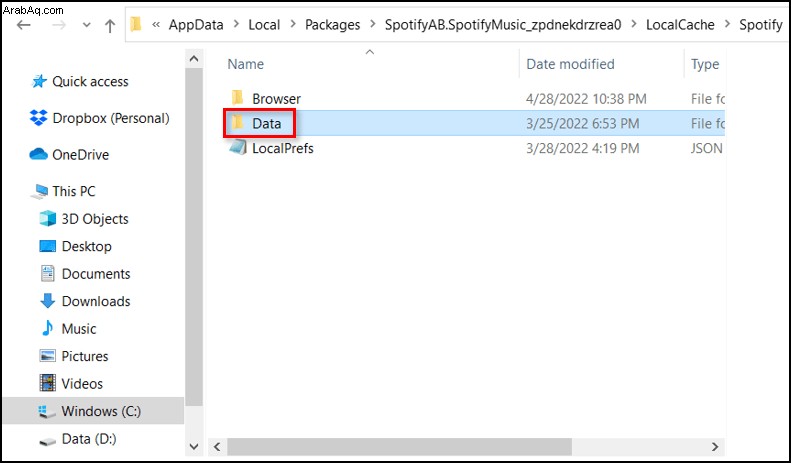Select the Data folder name
Viewport: 791px width, 463px height.
[x=266, y=124]
